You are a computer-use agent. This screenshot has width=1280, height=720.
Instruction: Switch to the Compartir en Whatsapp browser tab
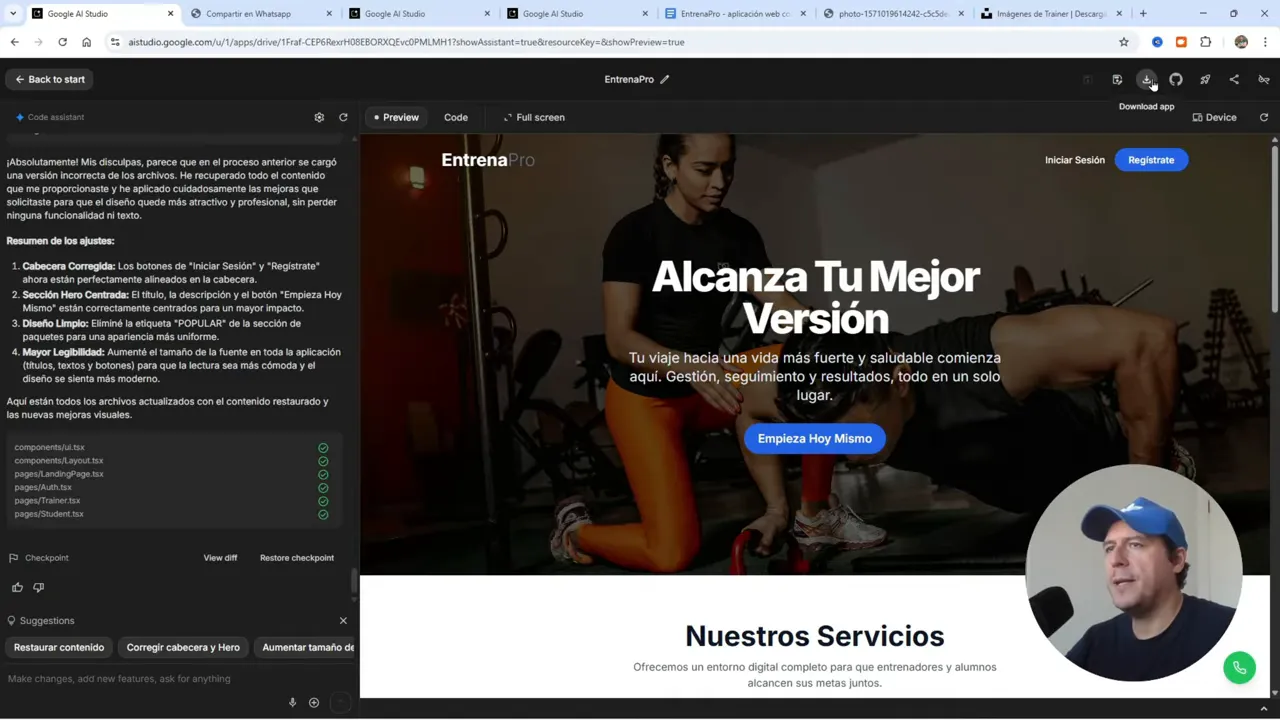coord(250,14)
